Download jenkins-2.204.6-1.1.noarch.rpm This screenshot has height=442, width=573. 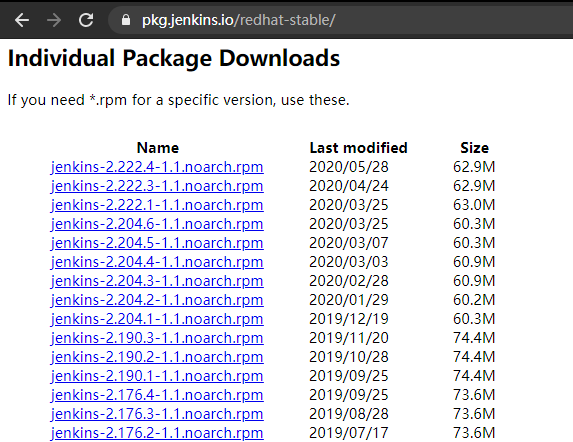[x=157, y=224]
